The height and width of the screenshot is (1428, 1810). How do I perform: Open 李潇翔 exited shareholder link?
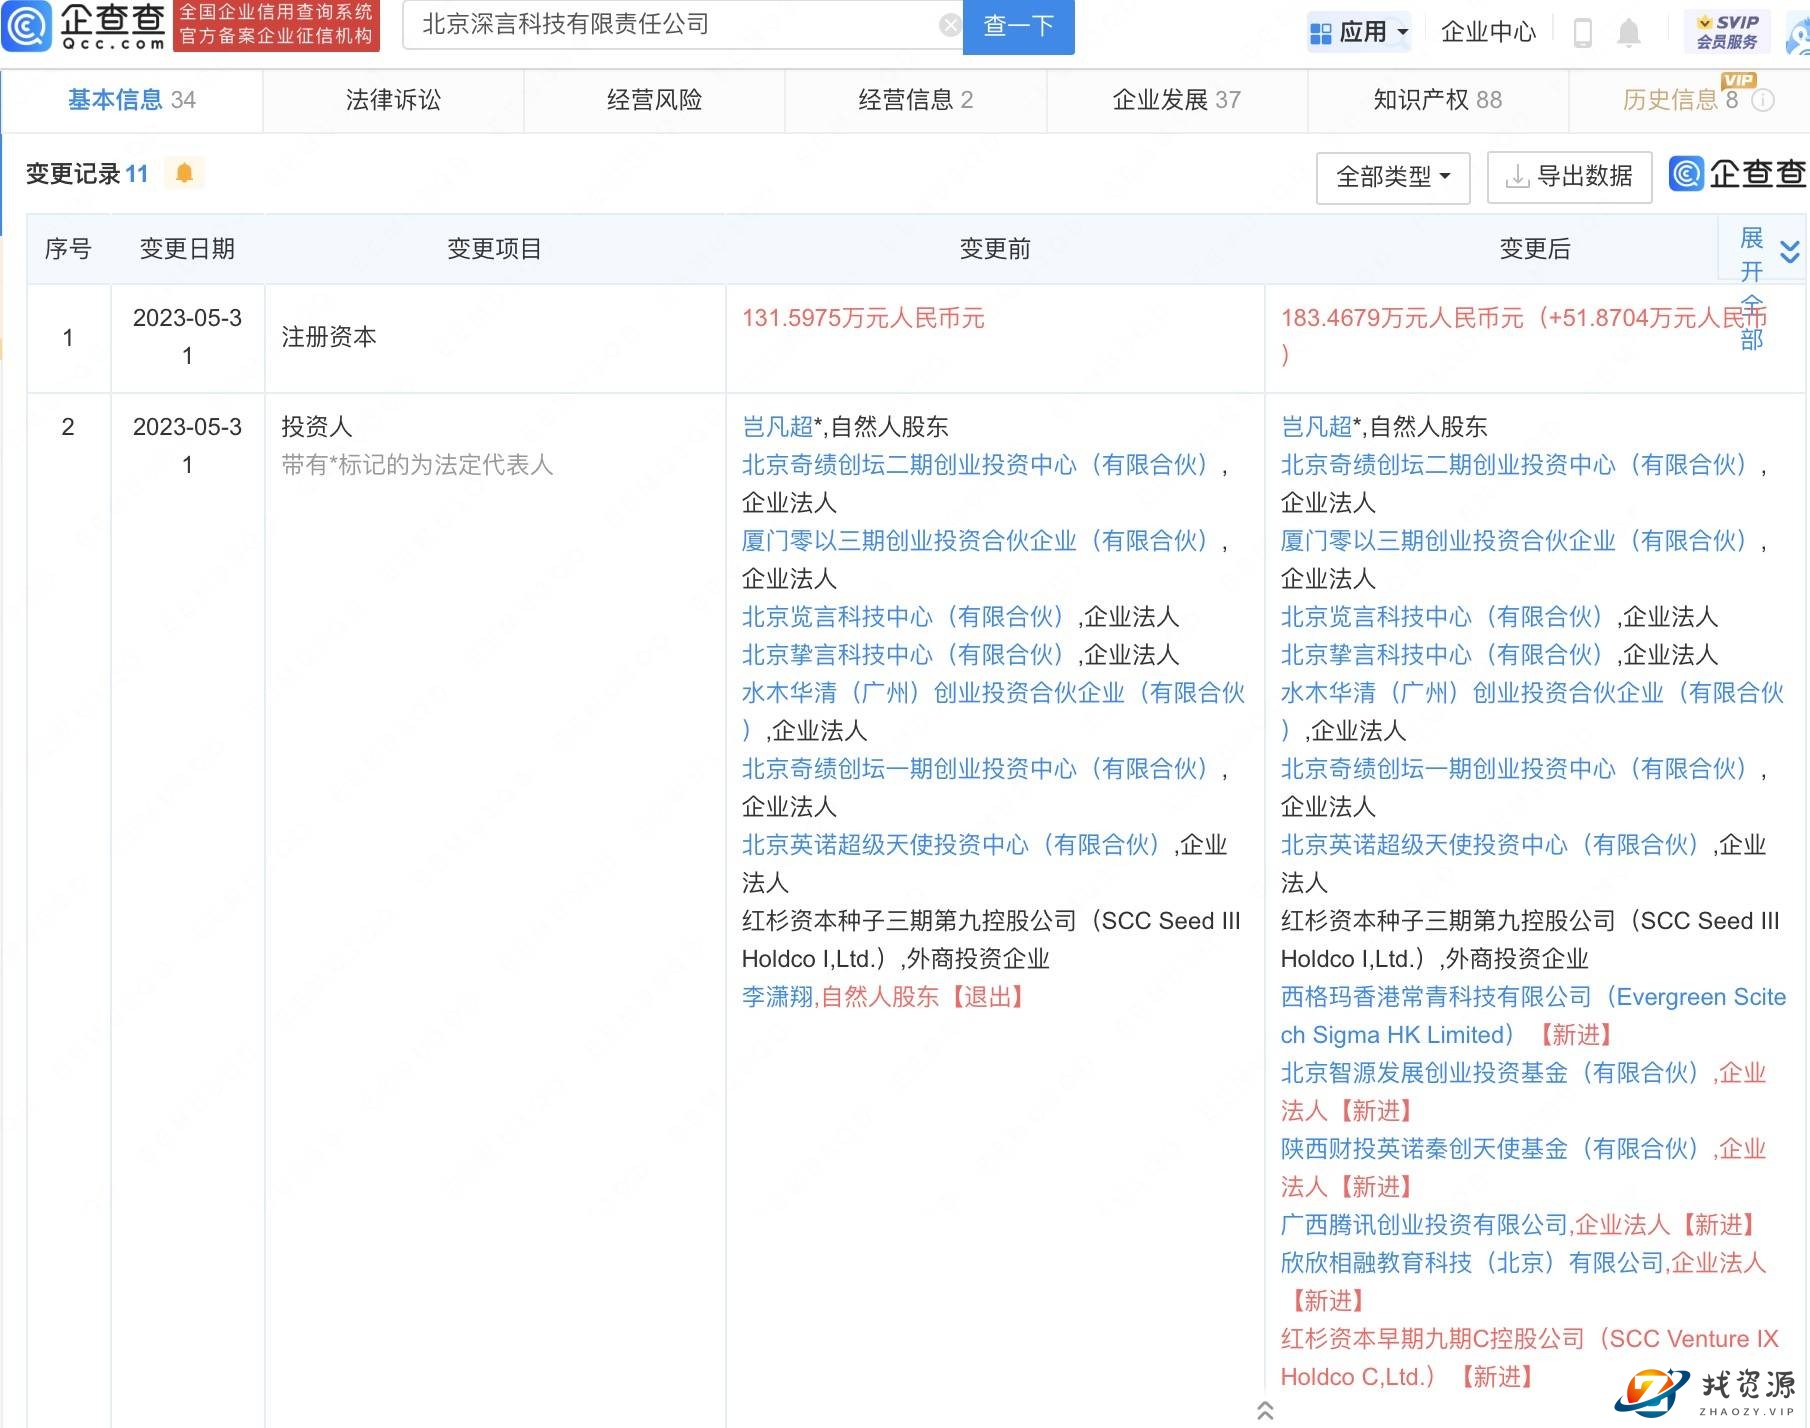point(777,997)
